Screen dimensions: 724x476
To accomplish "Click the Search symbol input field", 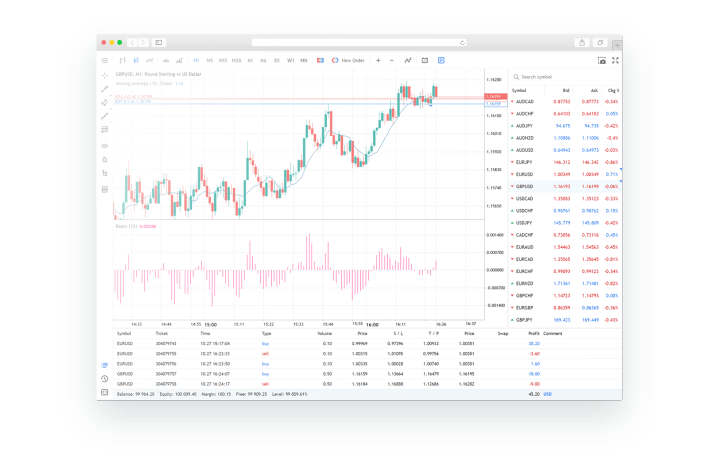I will [x=560, y=76].
